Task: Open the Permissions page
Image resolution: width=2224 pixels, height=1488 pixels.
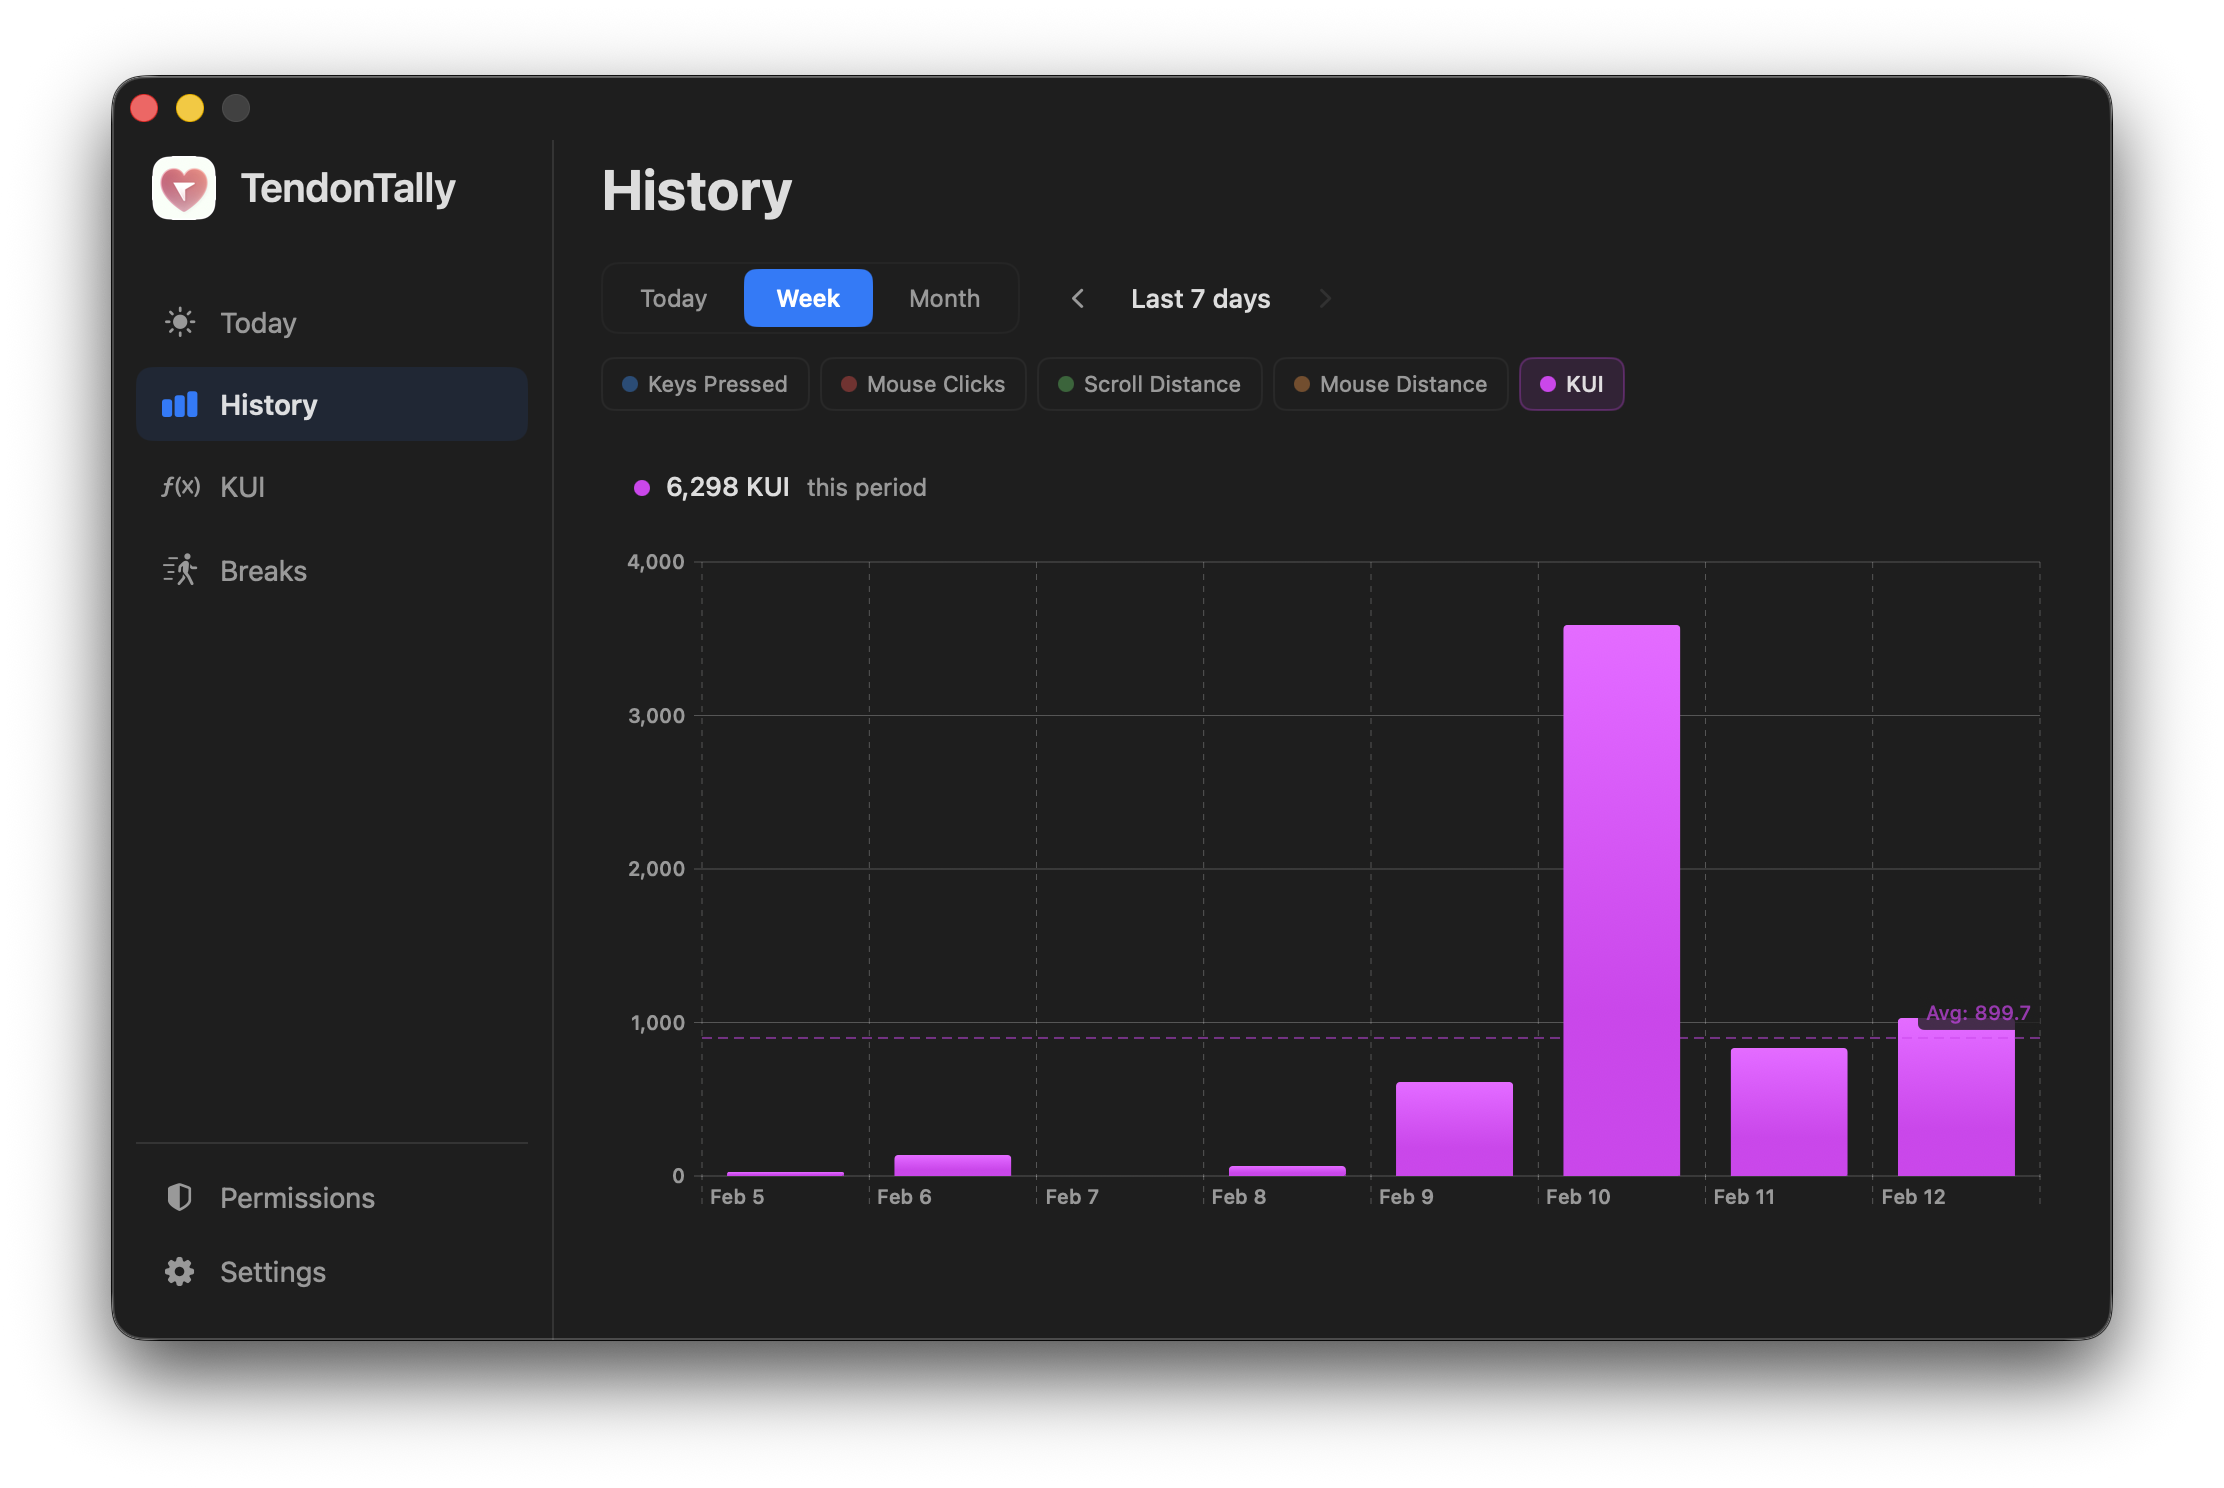Action: tap(297, 1197)
